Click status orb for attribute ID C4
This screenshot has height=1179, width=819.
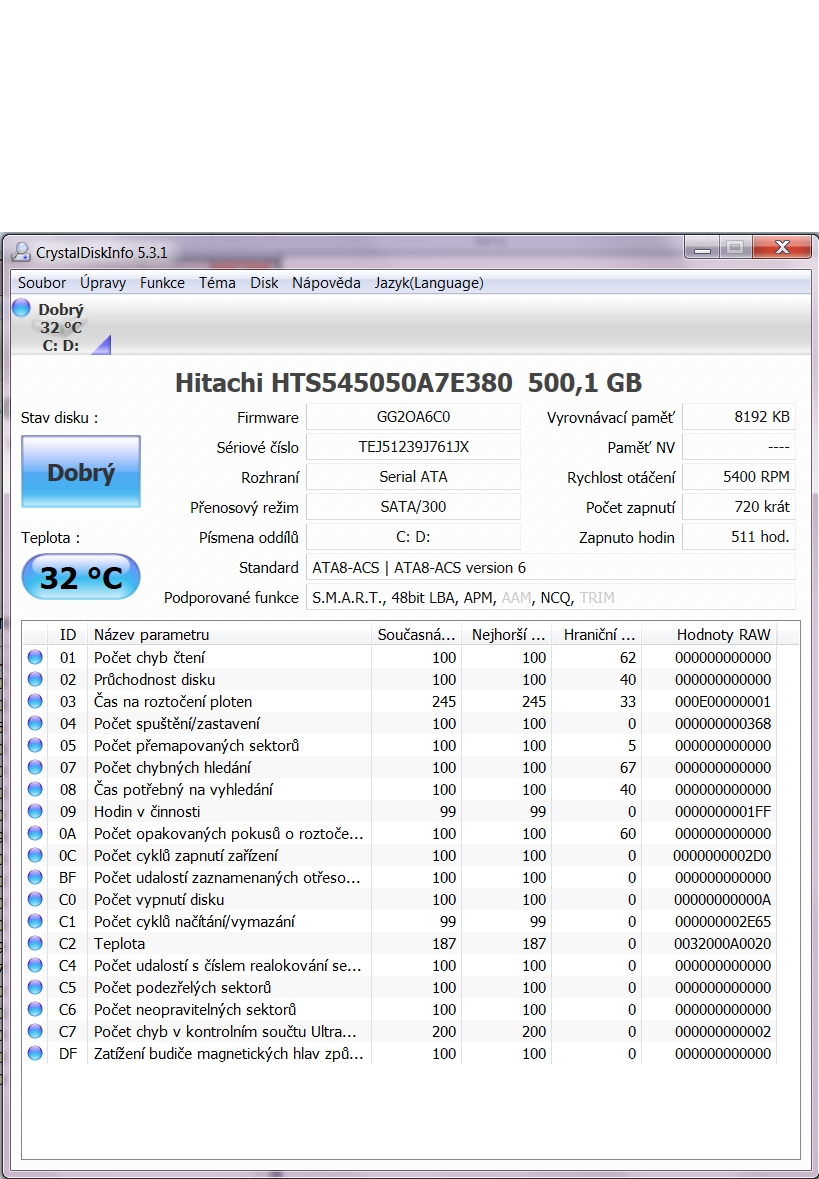click(x=35, y=965)
